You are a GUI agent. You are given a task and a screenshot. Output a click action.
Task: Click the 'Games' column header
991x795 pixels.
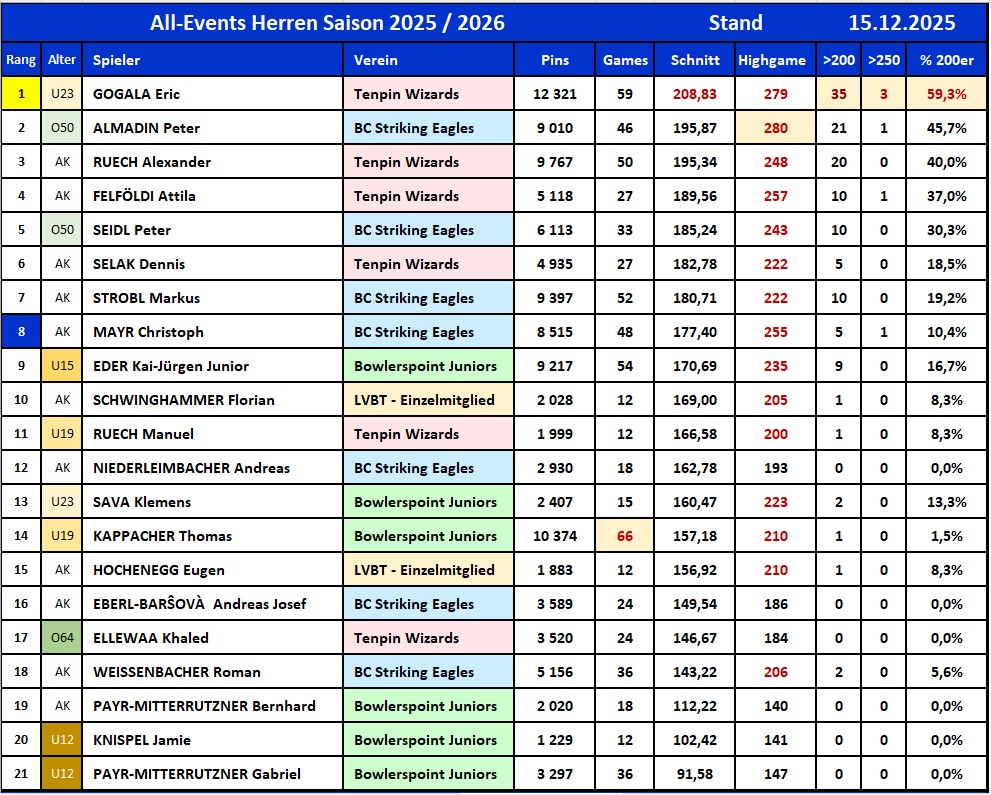click(x=625, y=60)
